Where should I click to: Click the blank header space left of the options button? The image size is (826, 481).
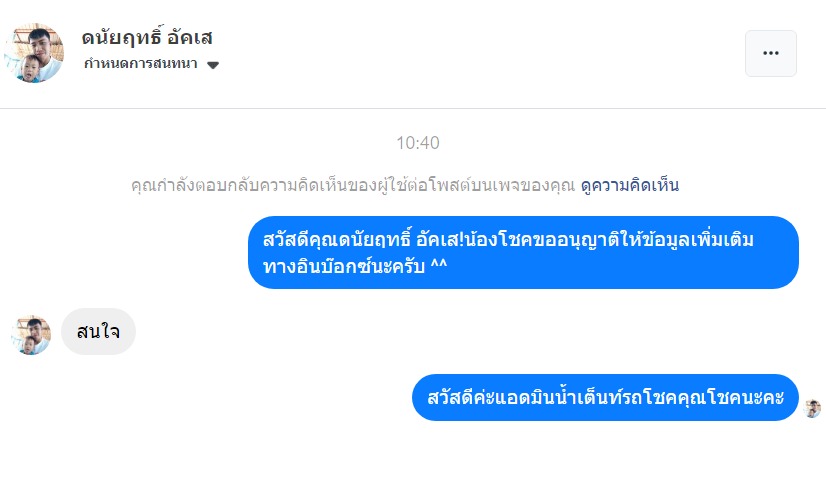480,53
